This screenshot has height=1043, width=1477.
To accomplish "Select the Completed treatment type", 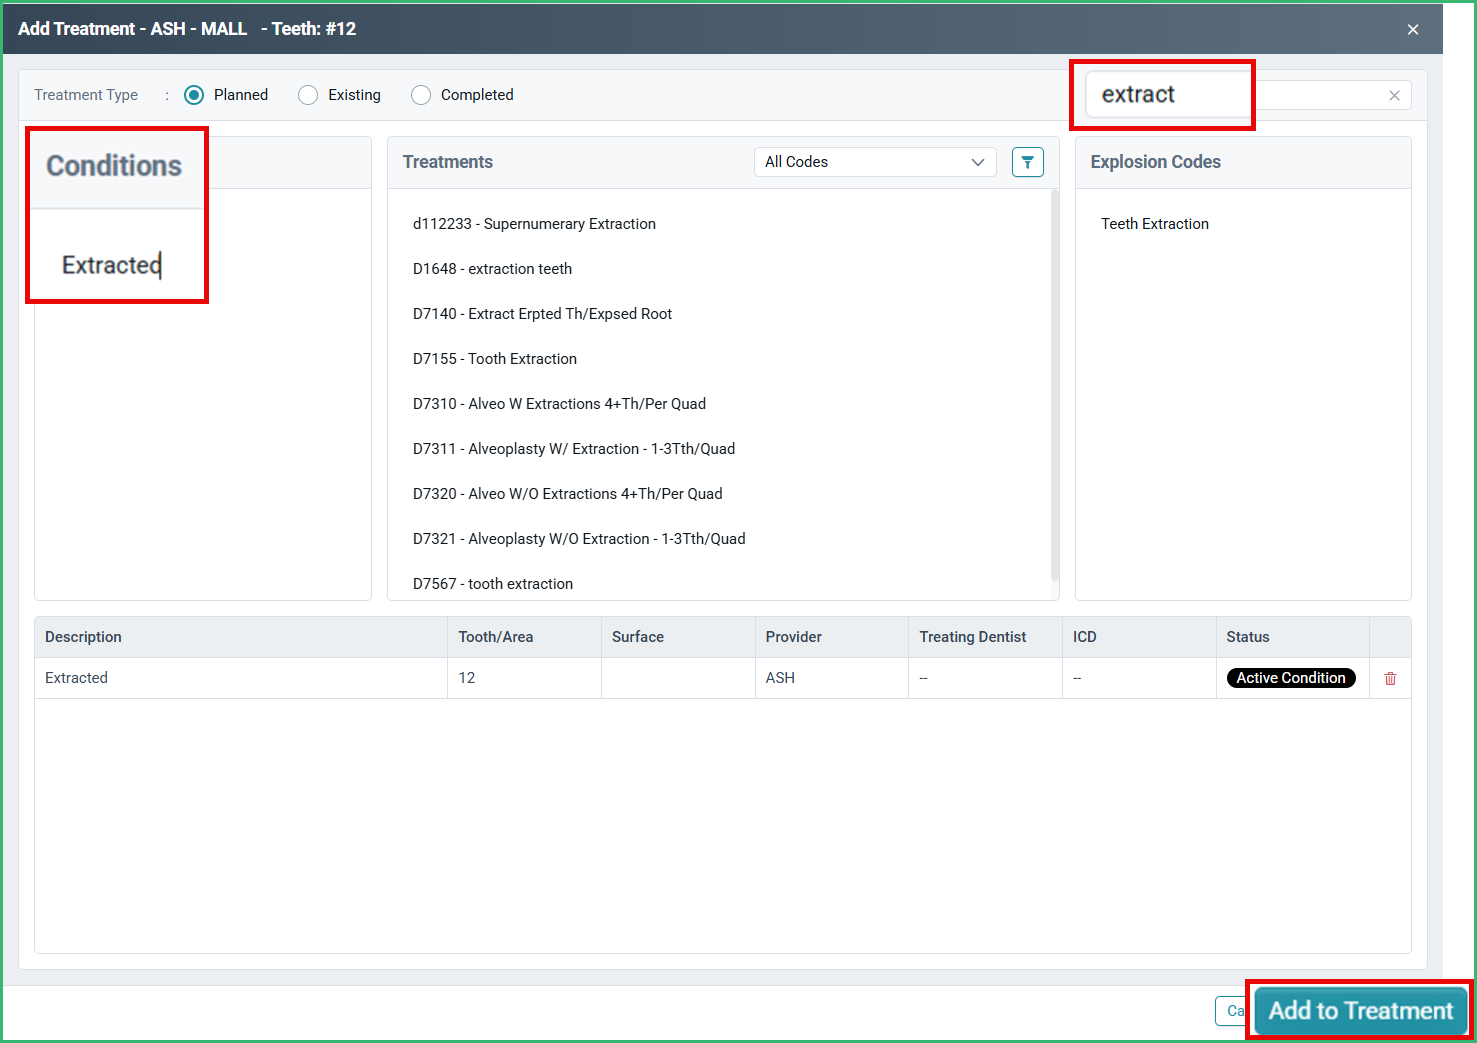I will click(421, 95).
